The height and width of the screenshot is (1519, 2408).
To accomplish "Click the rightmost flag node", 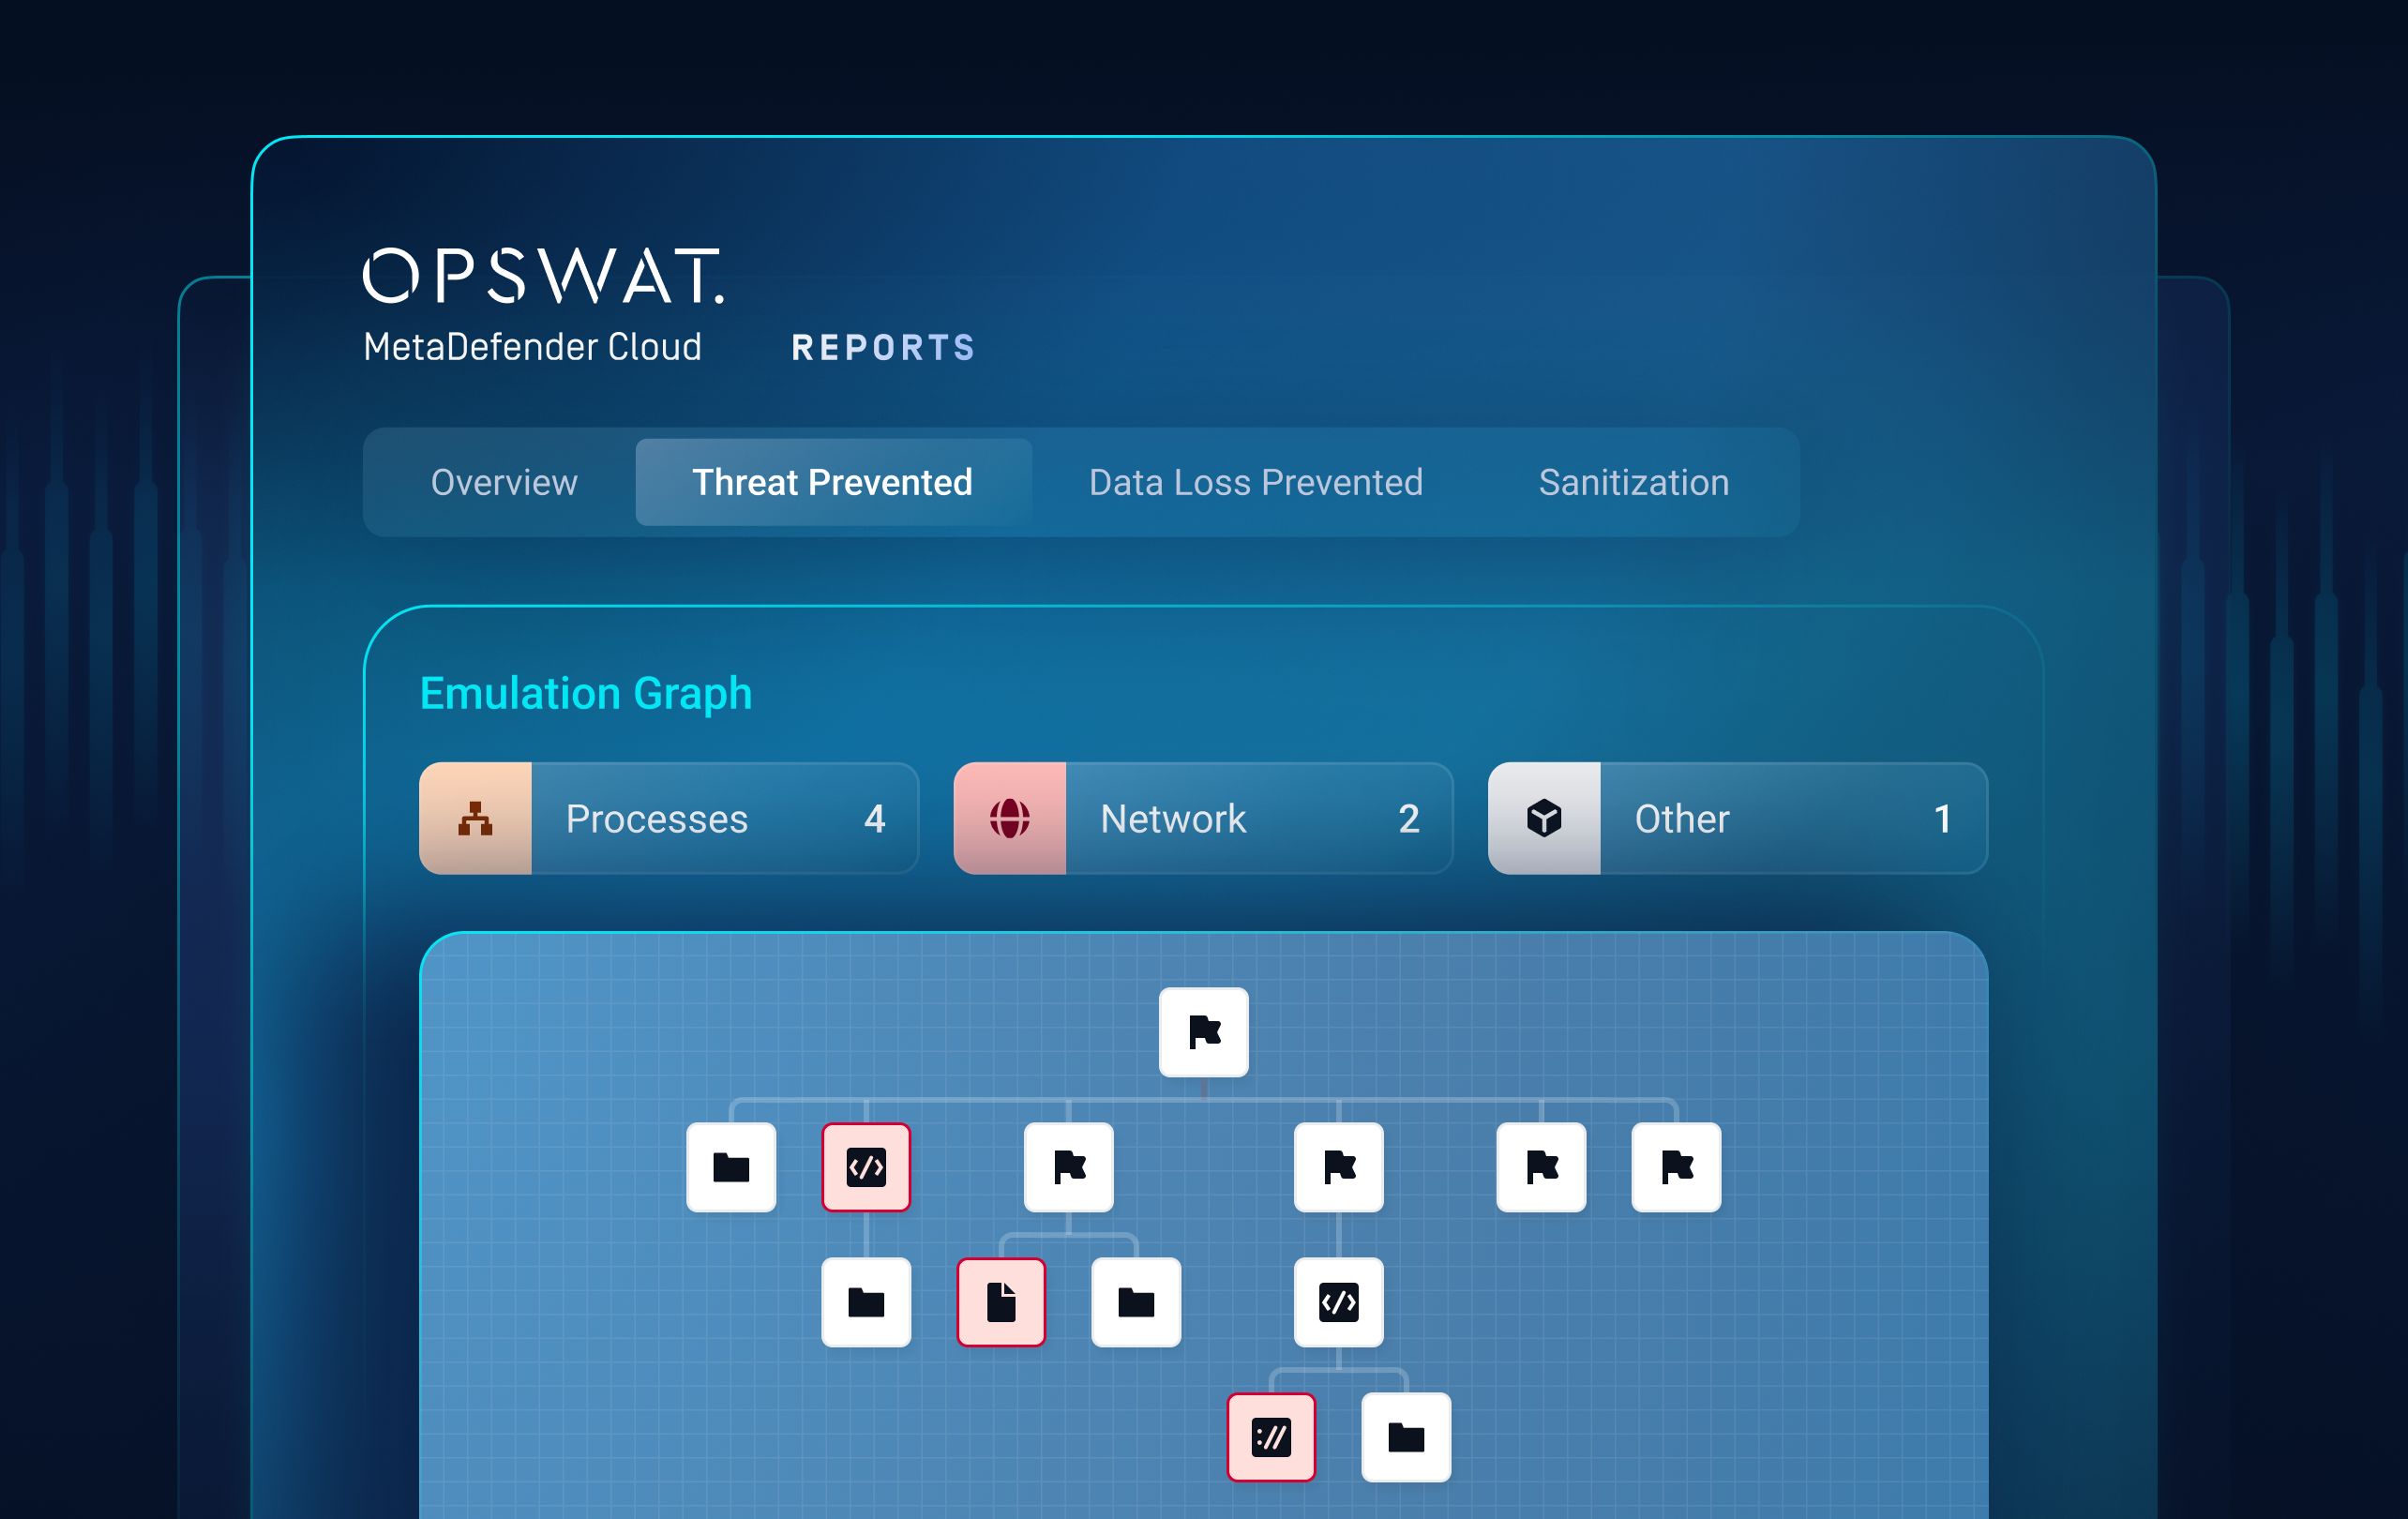I will click(x=1676, y=1166).
